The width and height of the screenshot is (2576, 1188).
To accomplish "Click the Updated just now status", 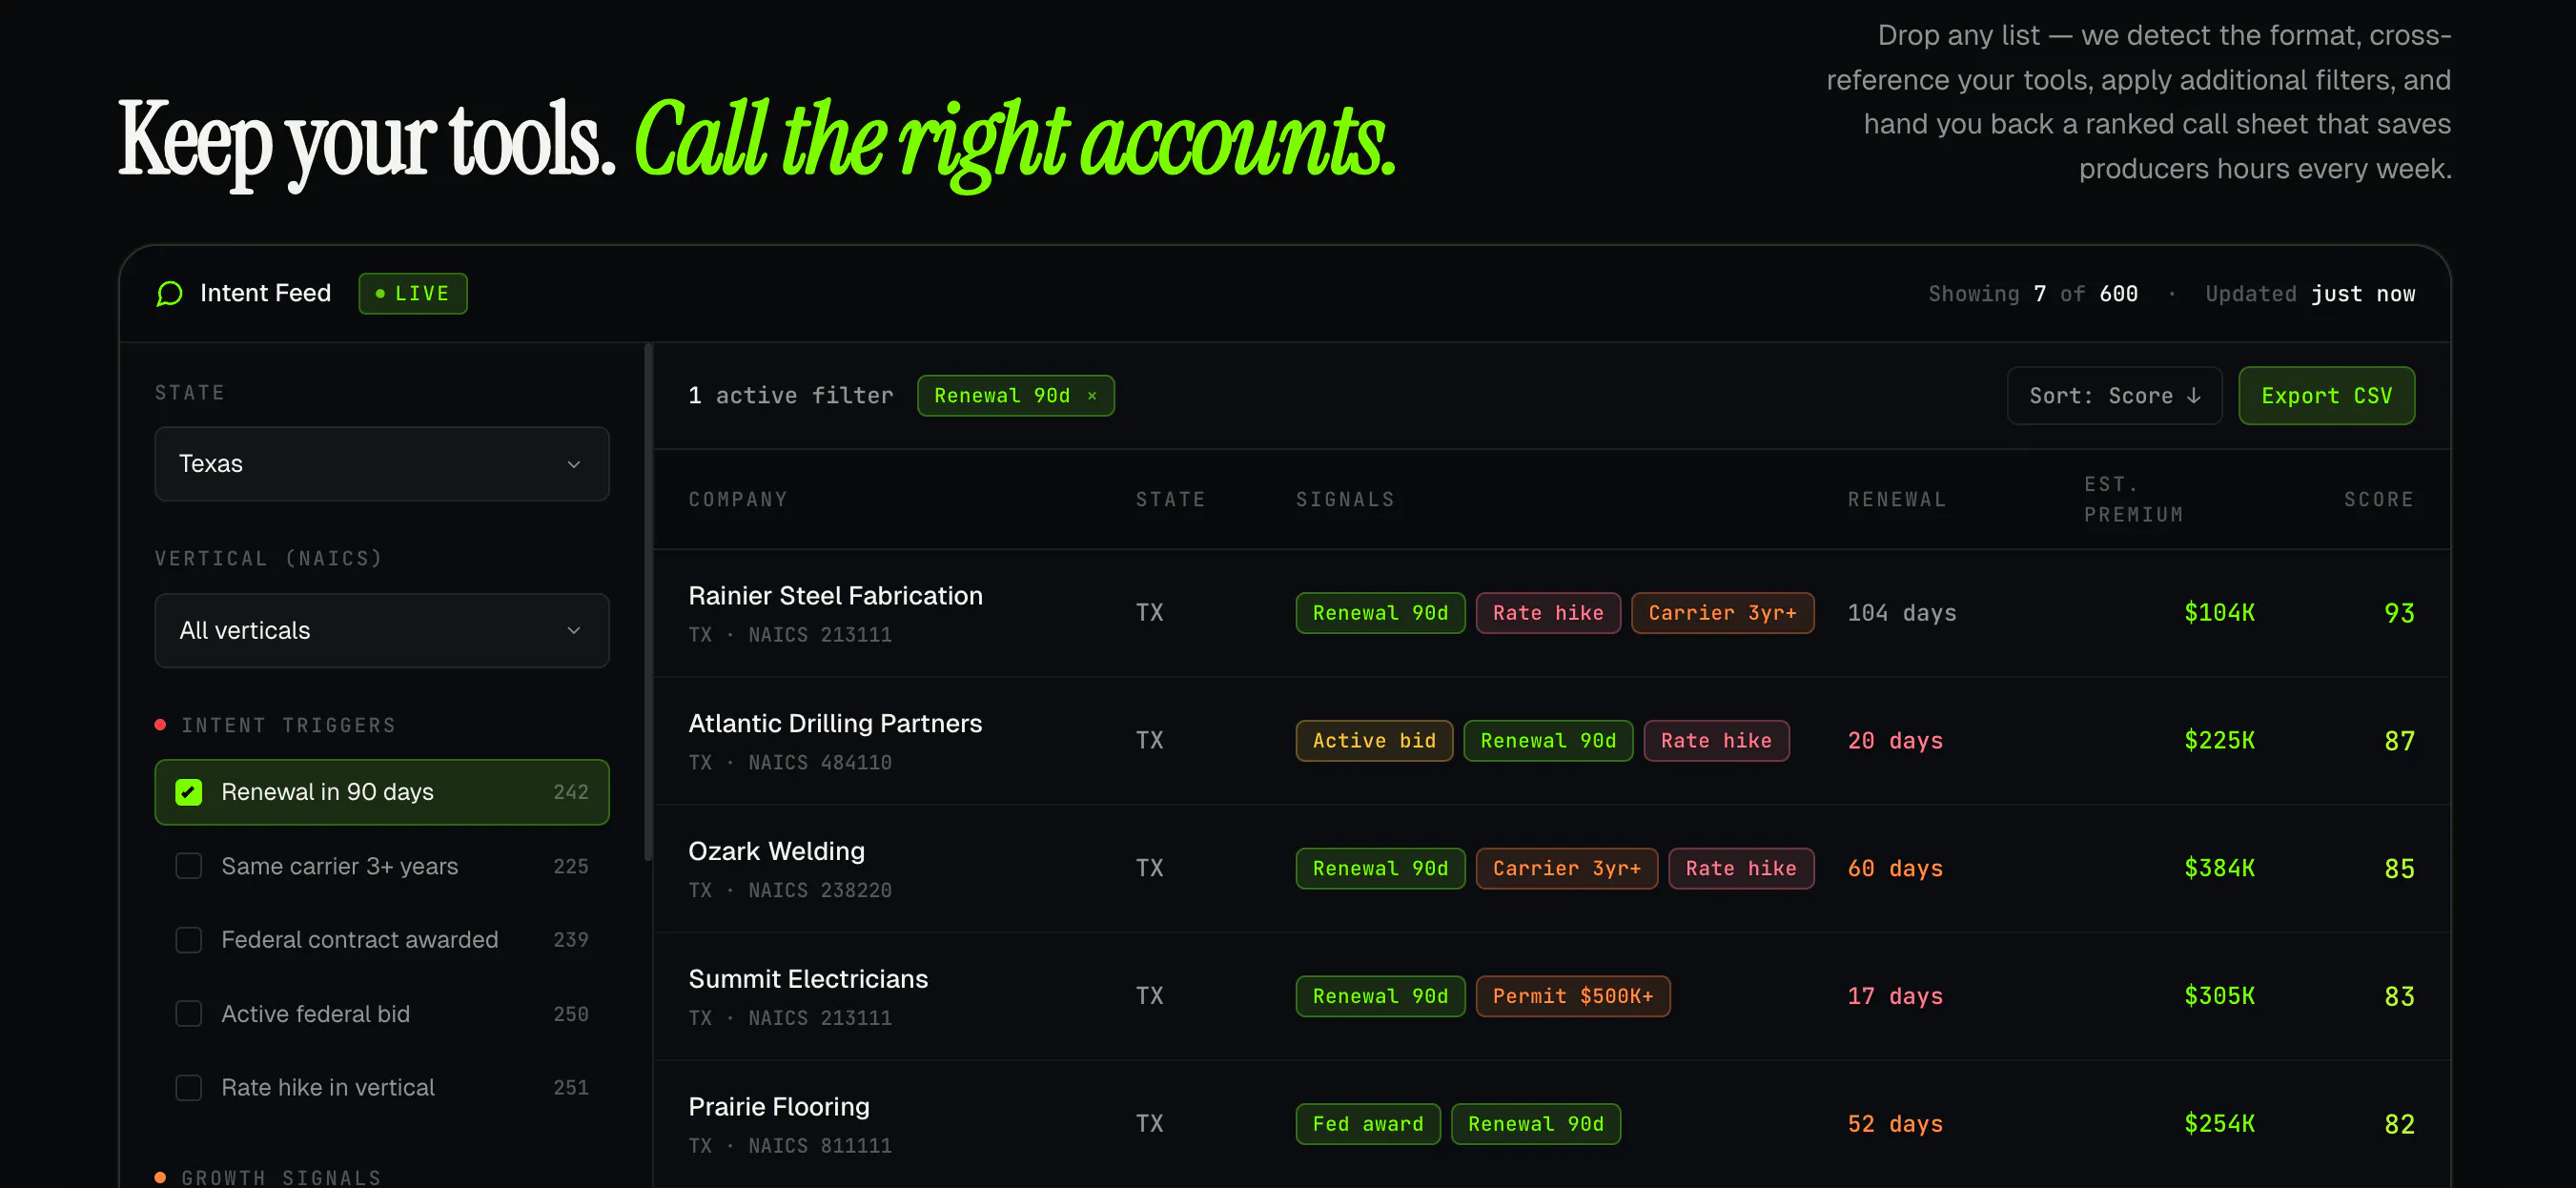I will 2310,294.
